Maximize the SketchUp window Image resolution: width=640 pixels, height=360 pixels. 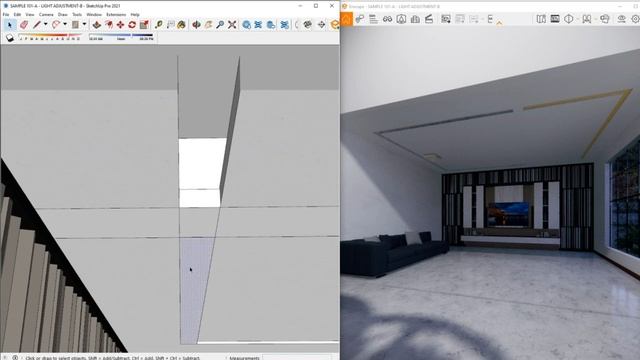pyautogui.click(x=316, y=6)
